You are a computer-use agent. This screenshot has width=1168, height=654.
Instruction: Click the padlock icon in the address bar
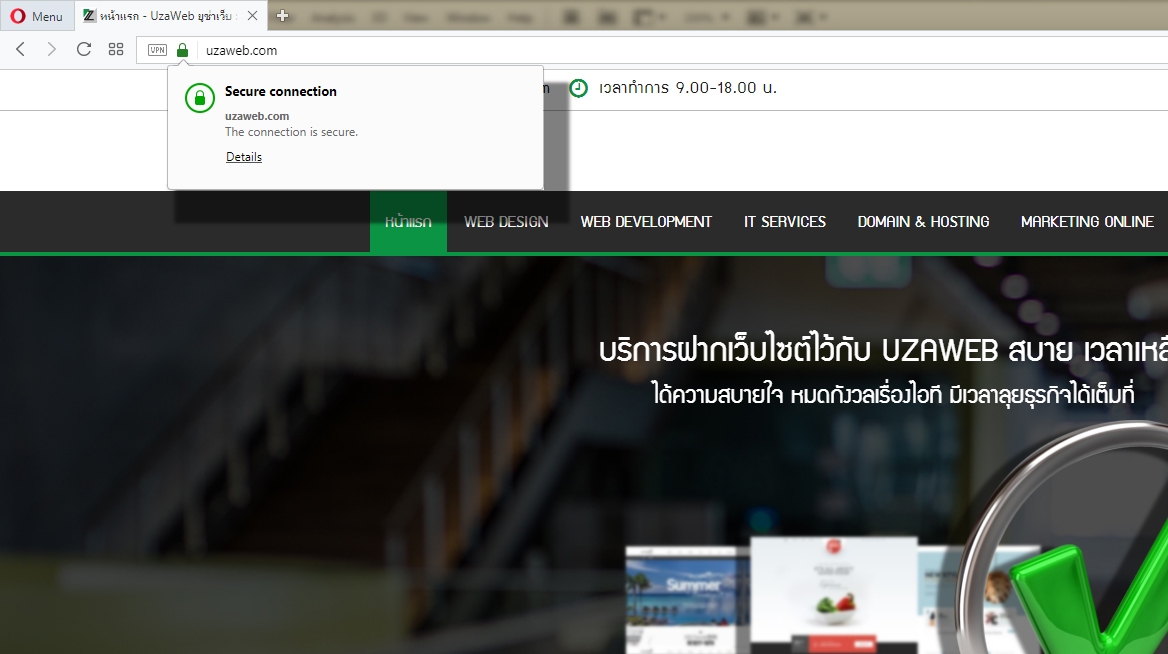[181, 49]
